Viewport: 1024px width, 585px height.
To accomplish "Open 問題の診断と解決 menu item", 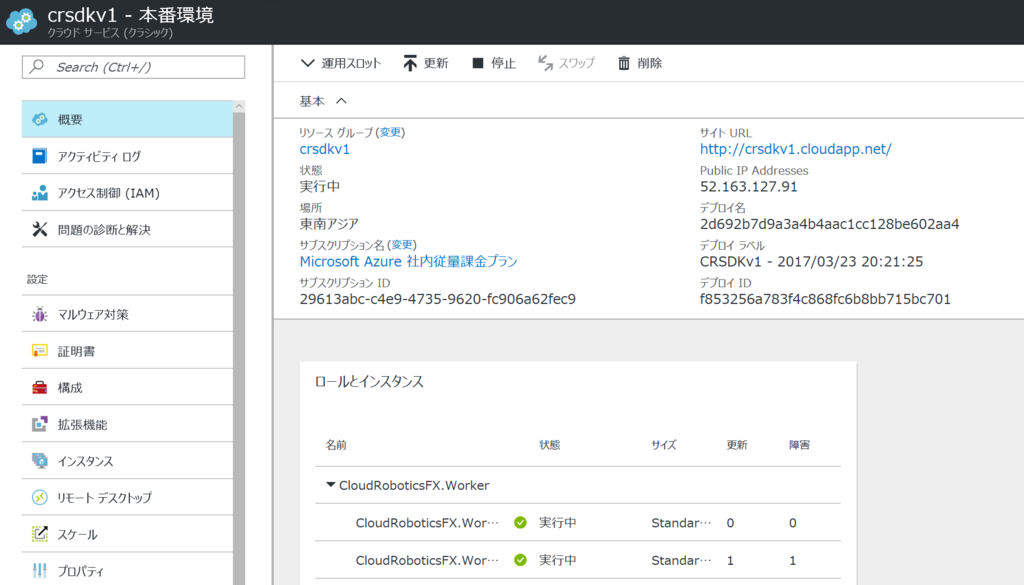I will click(127, 229).
